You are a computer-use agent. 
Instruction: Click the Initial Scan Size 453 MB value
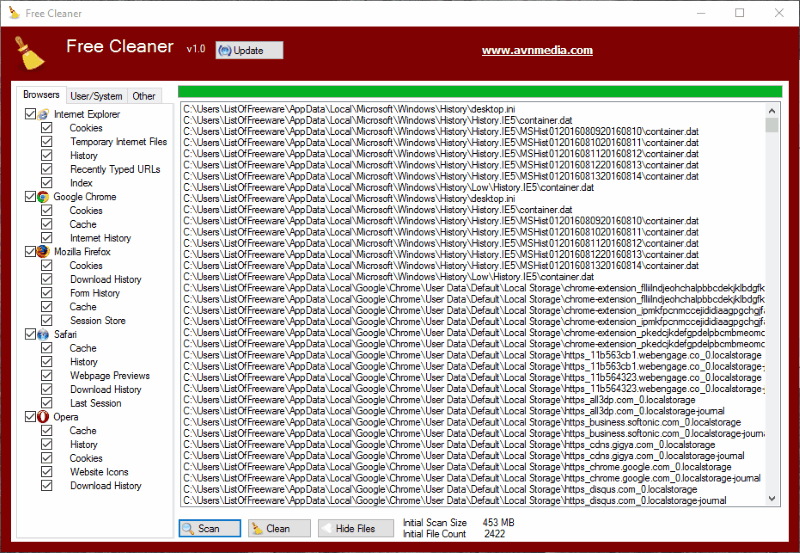498,522
